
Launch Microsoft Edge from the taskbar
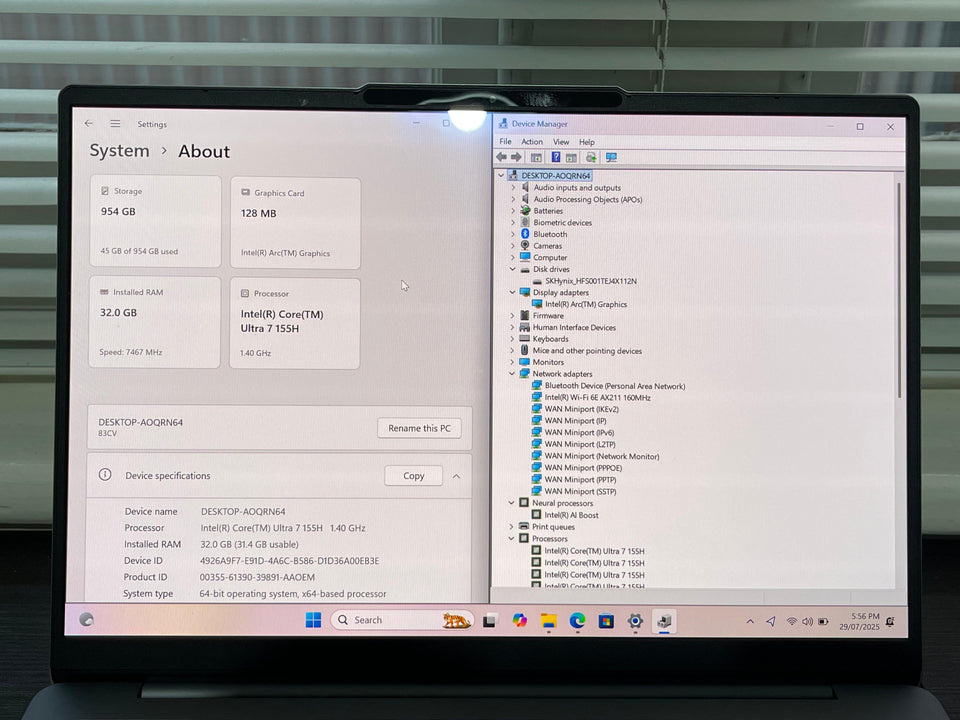pyautogui.click(x=577, y=621)
